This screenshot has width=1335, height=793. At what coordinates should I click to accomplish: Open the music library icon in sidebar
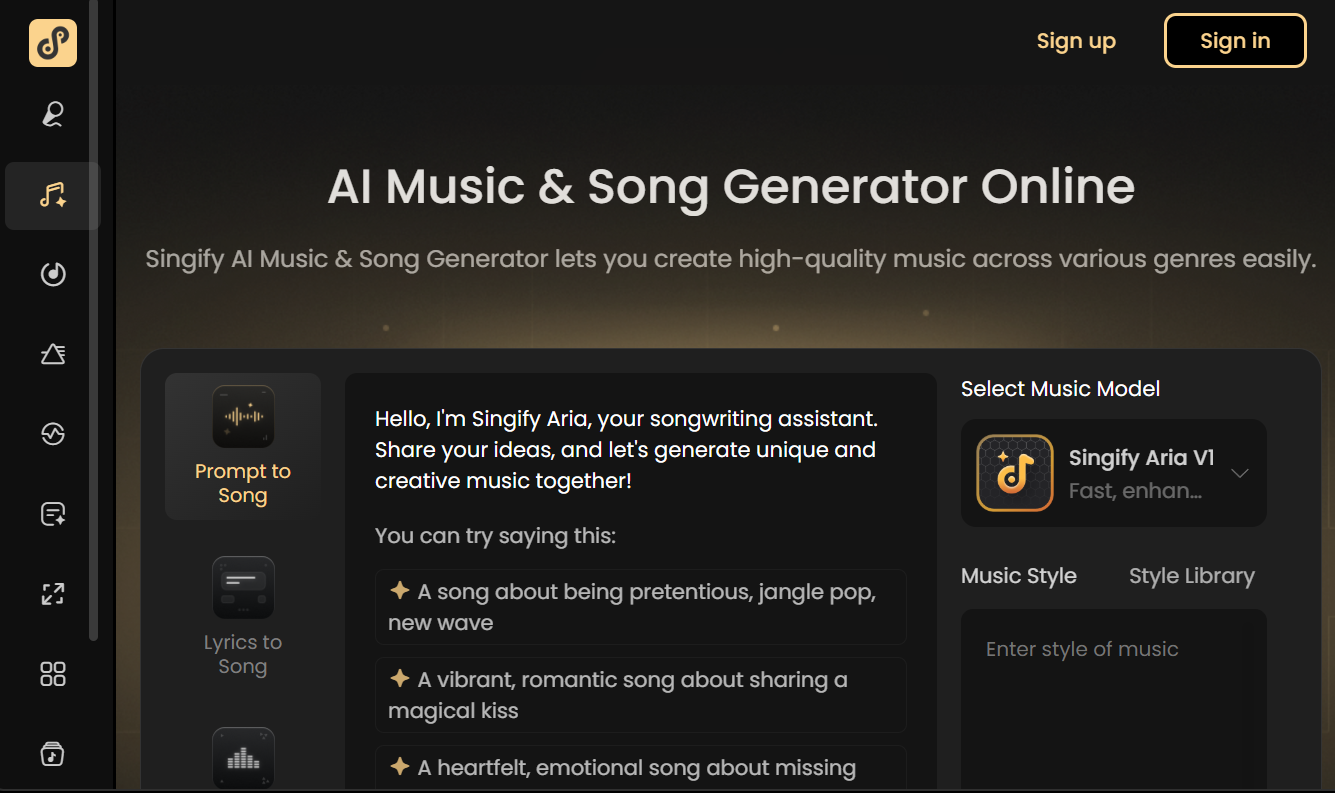click(53, 753)
